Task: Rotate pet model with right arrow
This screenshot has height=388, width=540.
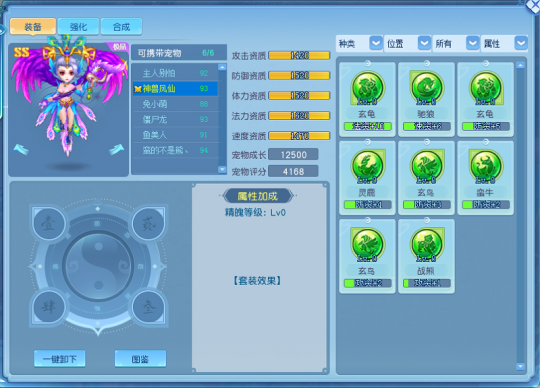Action: [x=116, y=149]
